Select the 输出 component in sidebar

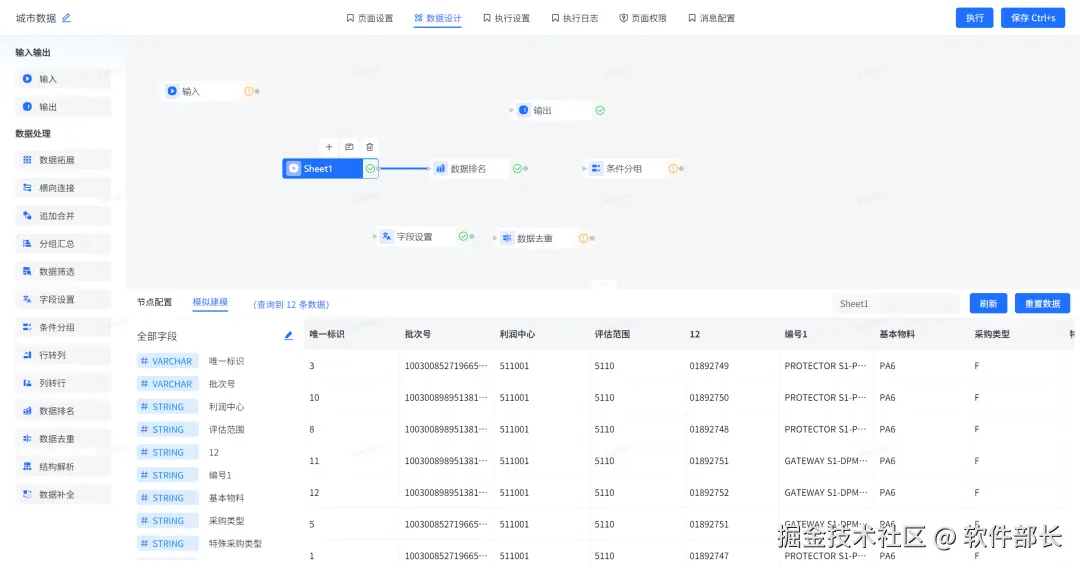pos(63,107)
